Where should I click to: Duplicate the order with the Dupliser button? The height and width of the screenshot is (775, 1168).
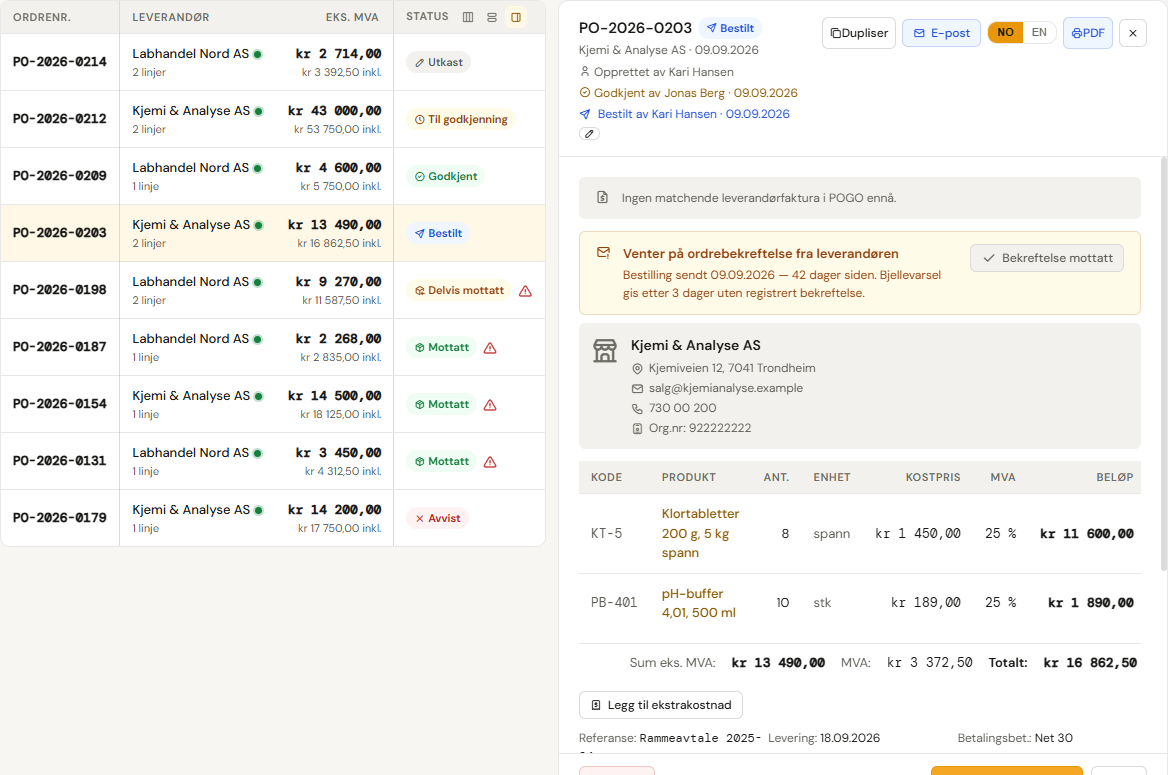(x=859, y=34)
